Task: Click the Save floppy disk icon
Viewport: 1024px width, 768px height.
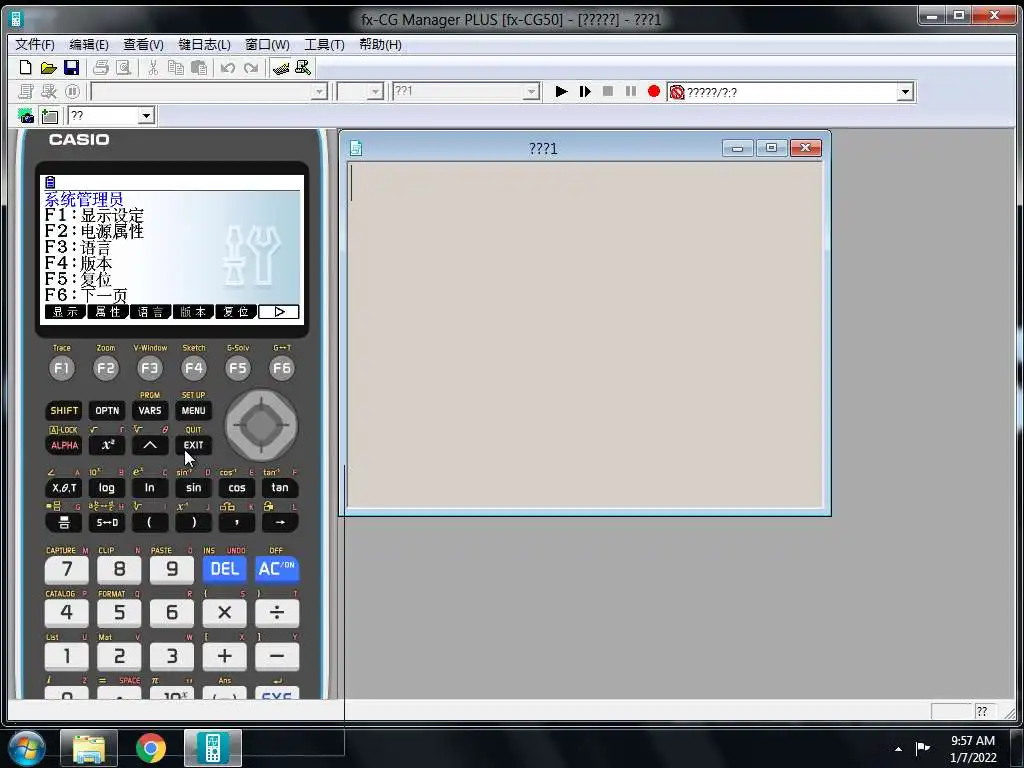Action: [71, 68]
